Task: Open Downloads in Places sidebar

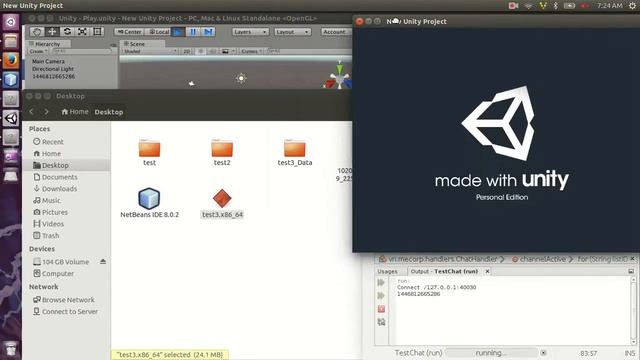Action: [x=55, y=189]
